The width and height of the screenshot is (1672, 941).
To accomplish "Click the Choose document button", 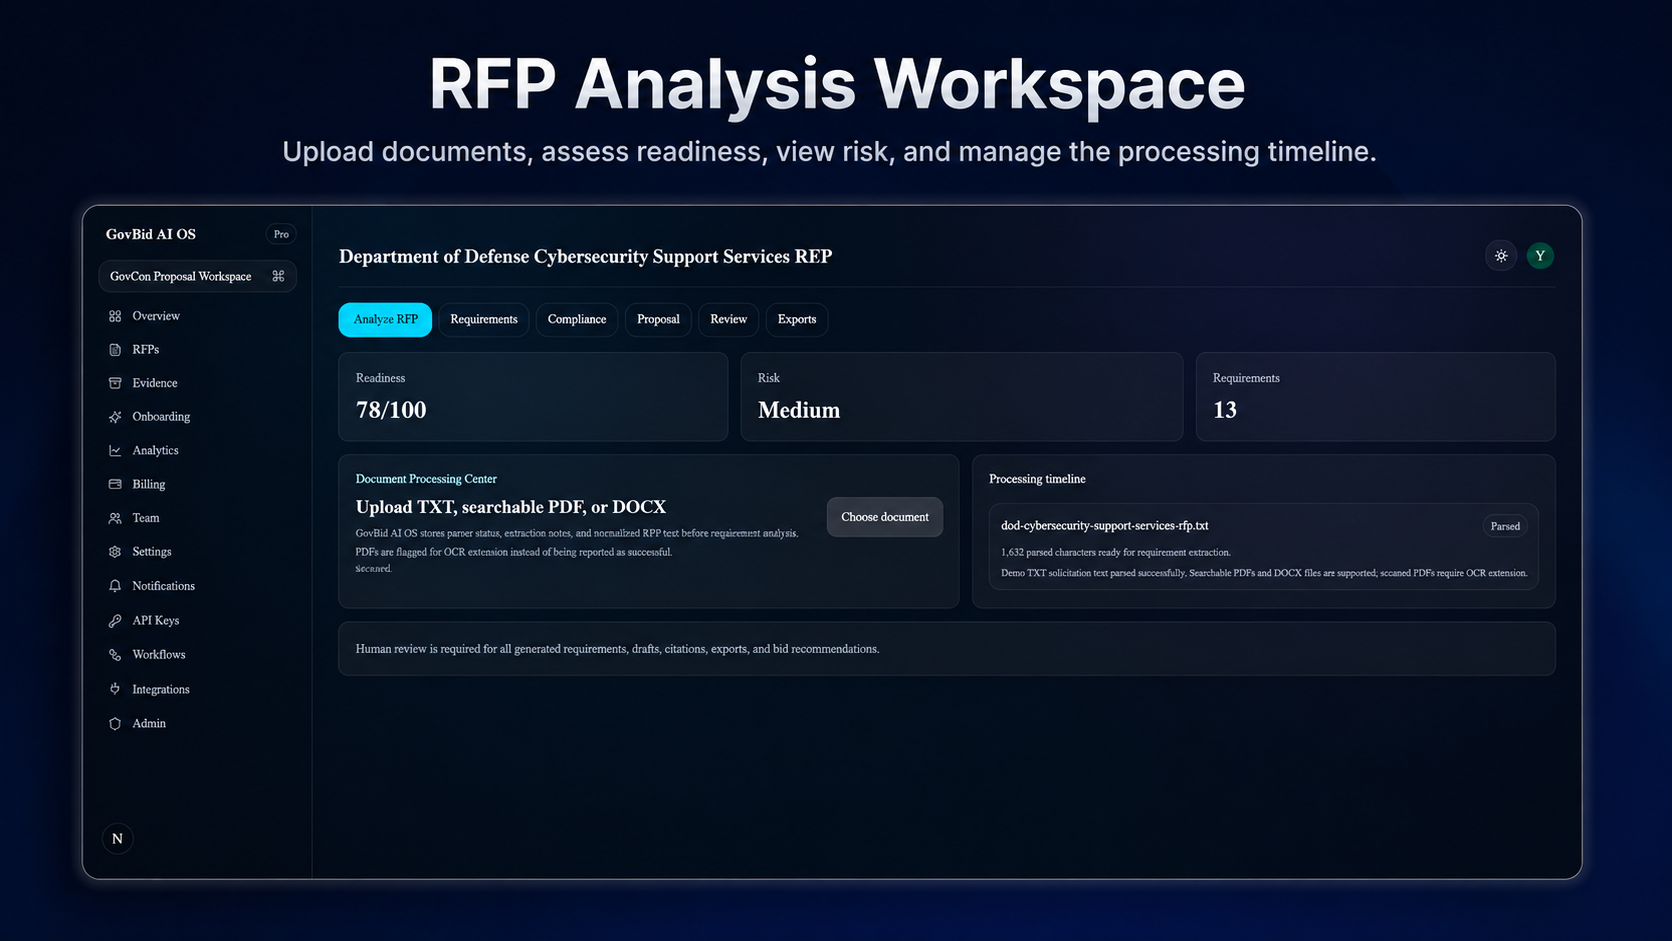I will point(885,517).
